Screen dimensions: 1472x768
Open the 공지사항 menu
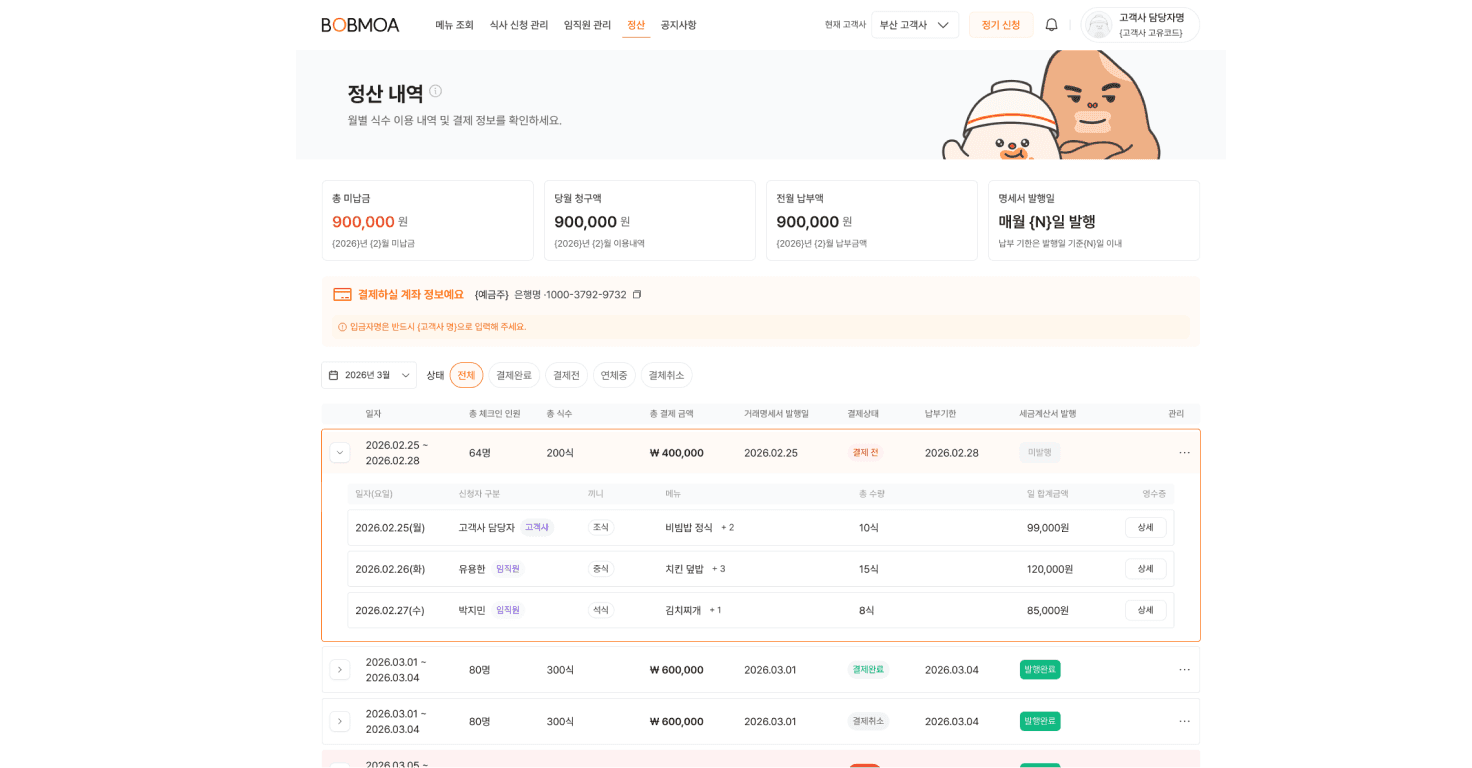coord(678,25)
